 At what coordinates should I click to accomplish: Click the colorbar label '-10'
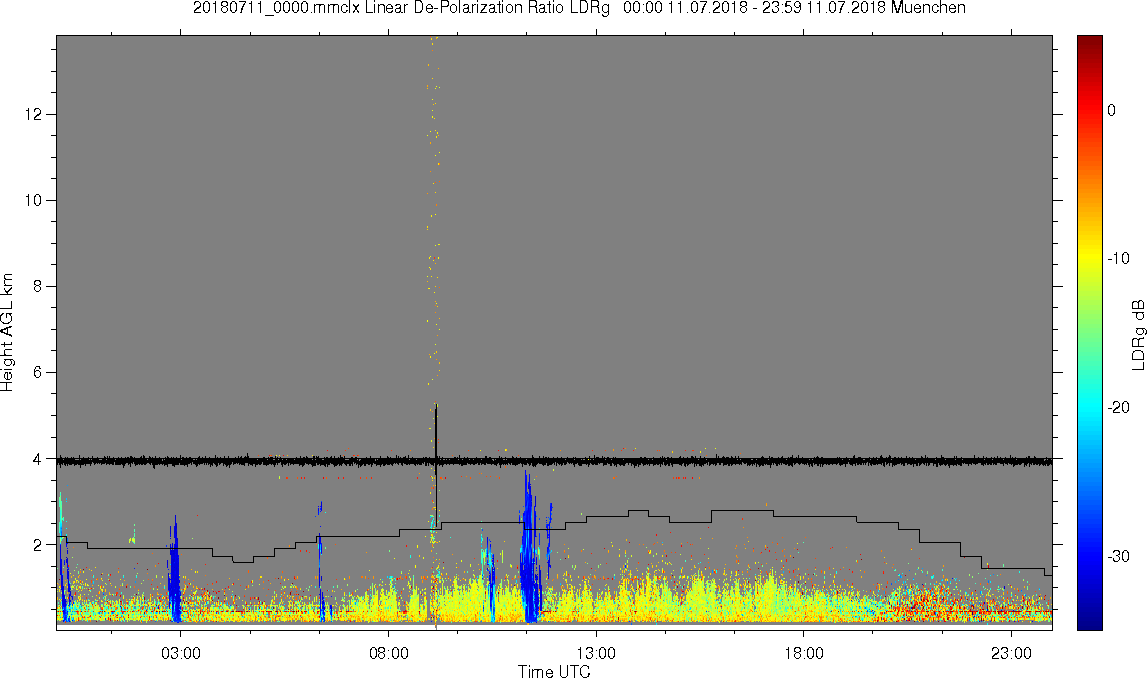pyautogui.click(x=1118, y=258)
